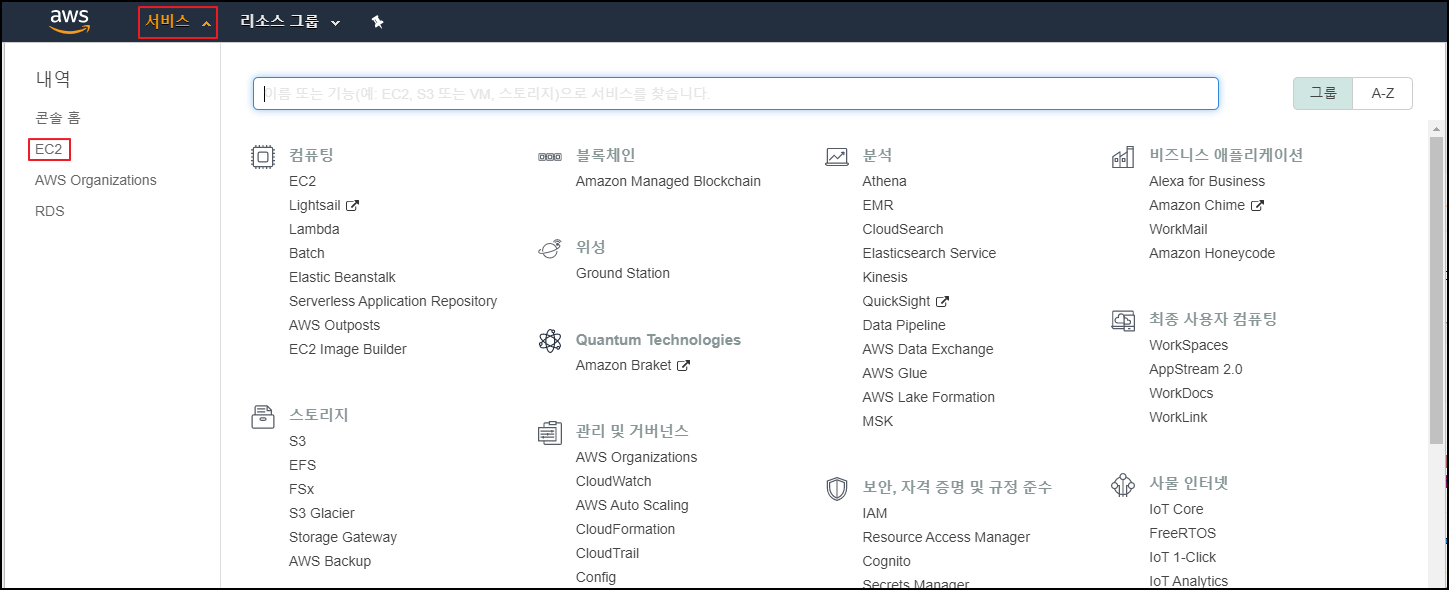Click external link icon beside Amazon Chime

[1258, 205]
